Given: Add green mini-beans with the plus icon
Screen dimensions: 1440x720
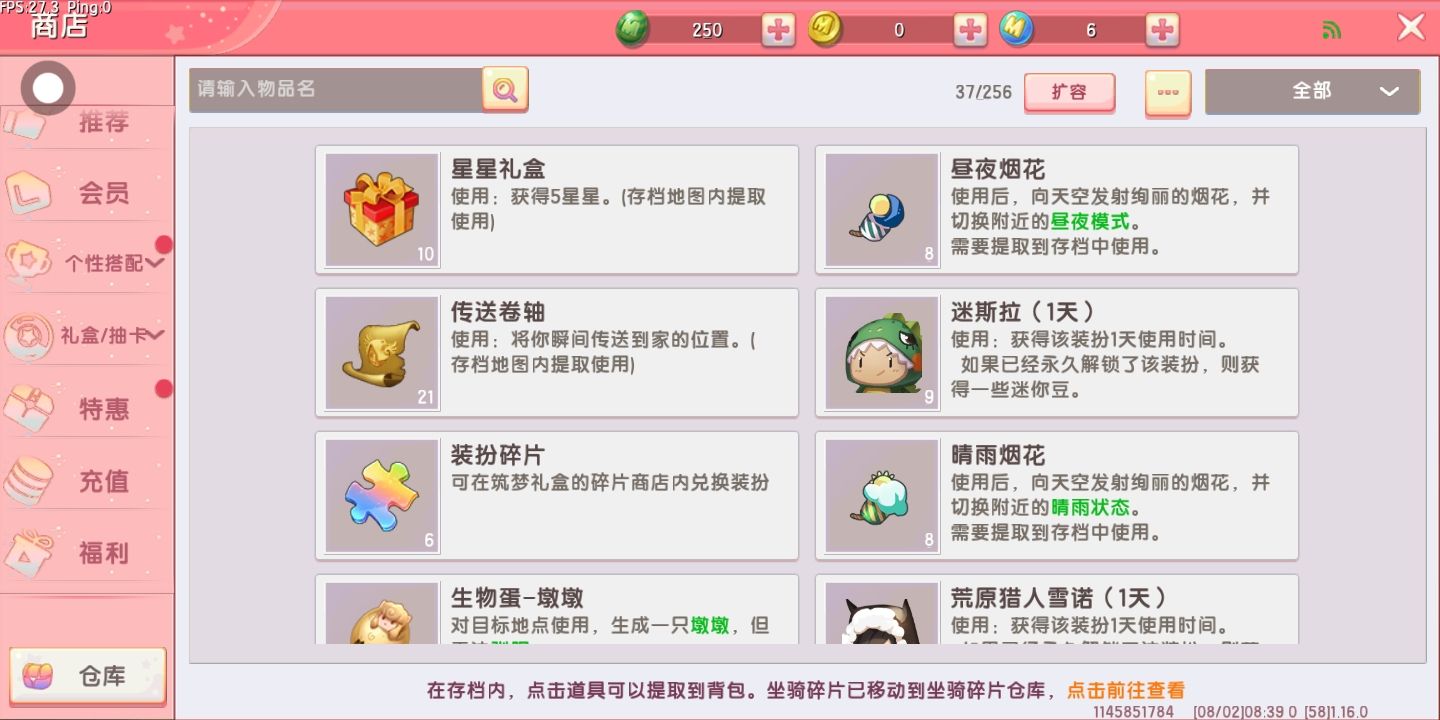Looking at the screenshot, I should point(779,30).
